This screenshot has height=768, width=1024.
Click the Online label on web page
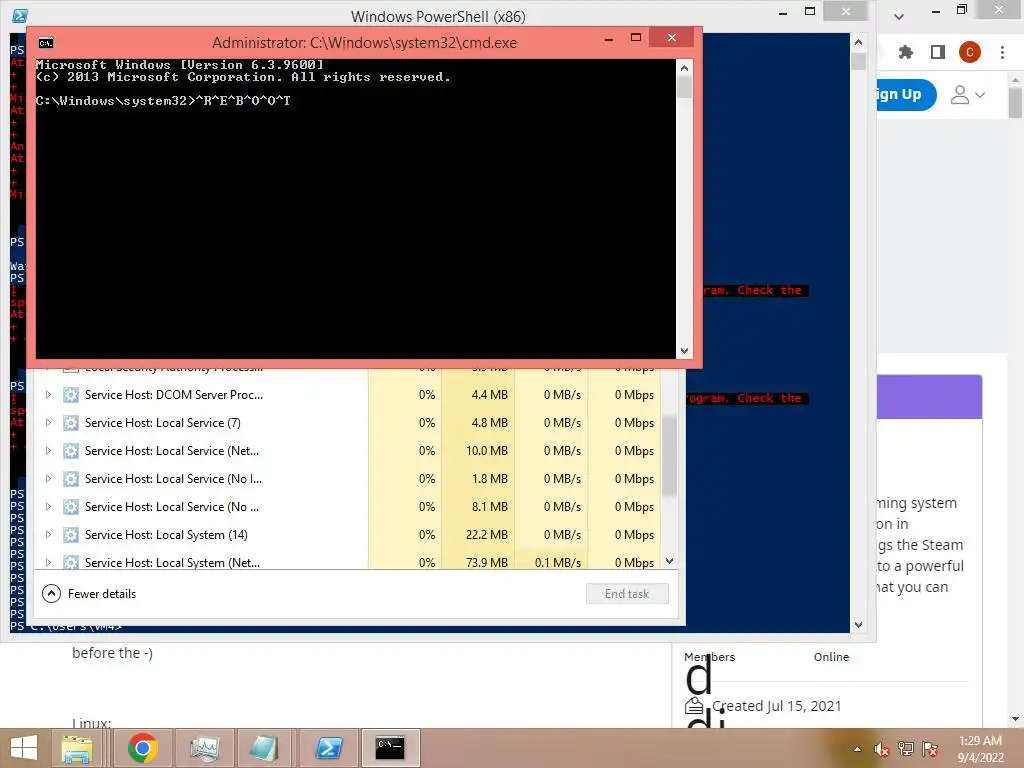[x=831, y=657]
